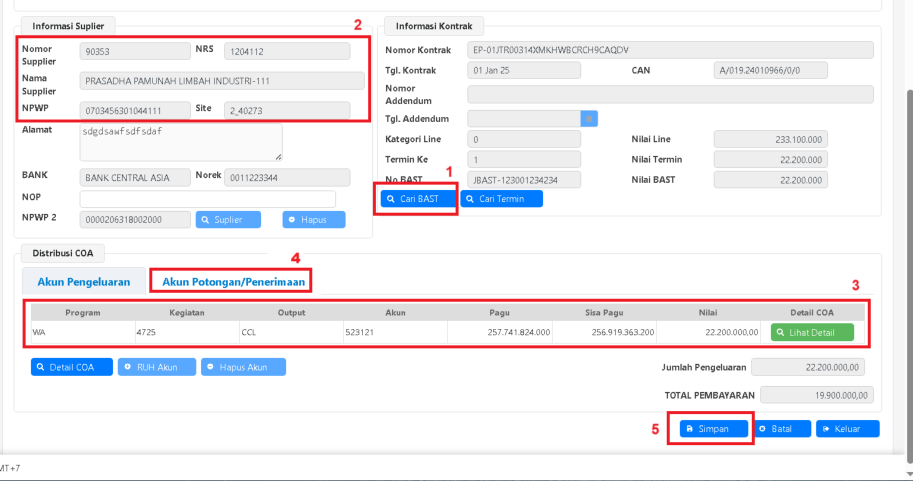Screen dimensions: 913x481
Task: Save the form with Simpan
Action: click(714, 428)
